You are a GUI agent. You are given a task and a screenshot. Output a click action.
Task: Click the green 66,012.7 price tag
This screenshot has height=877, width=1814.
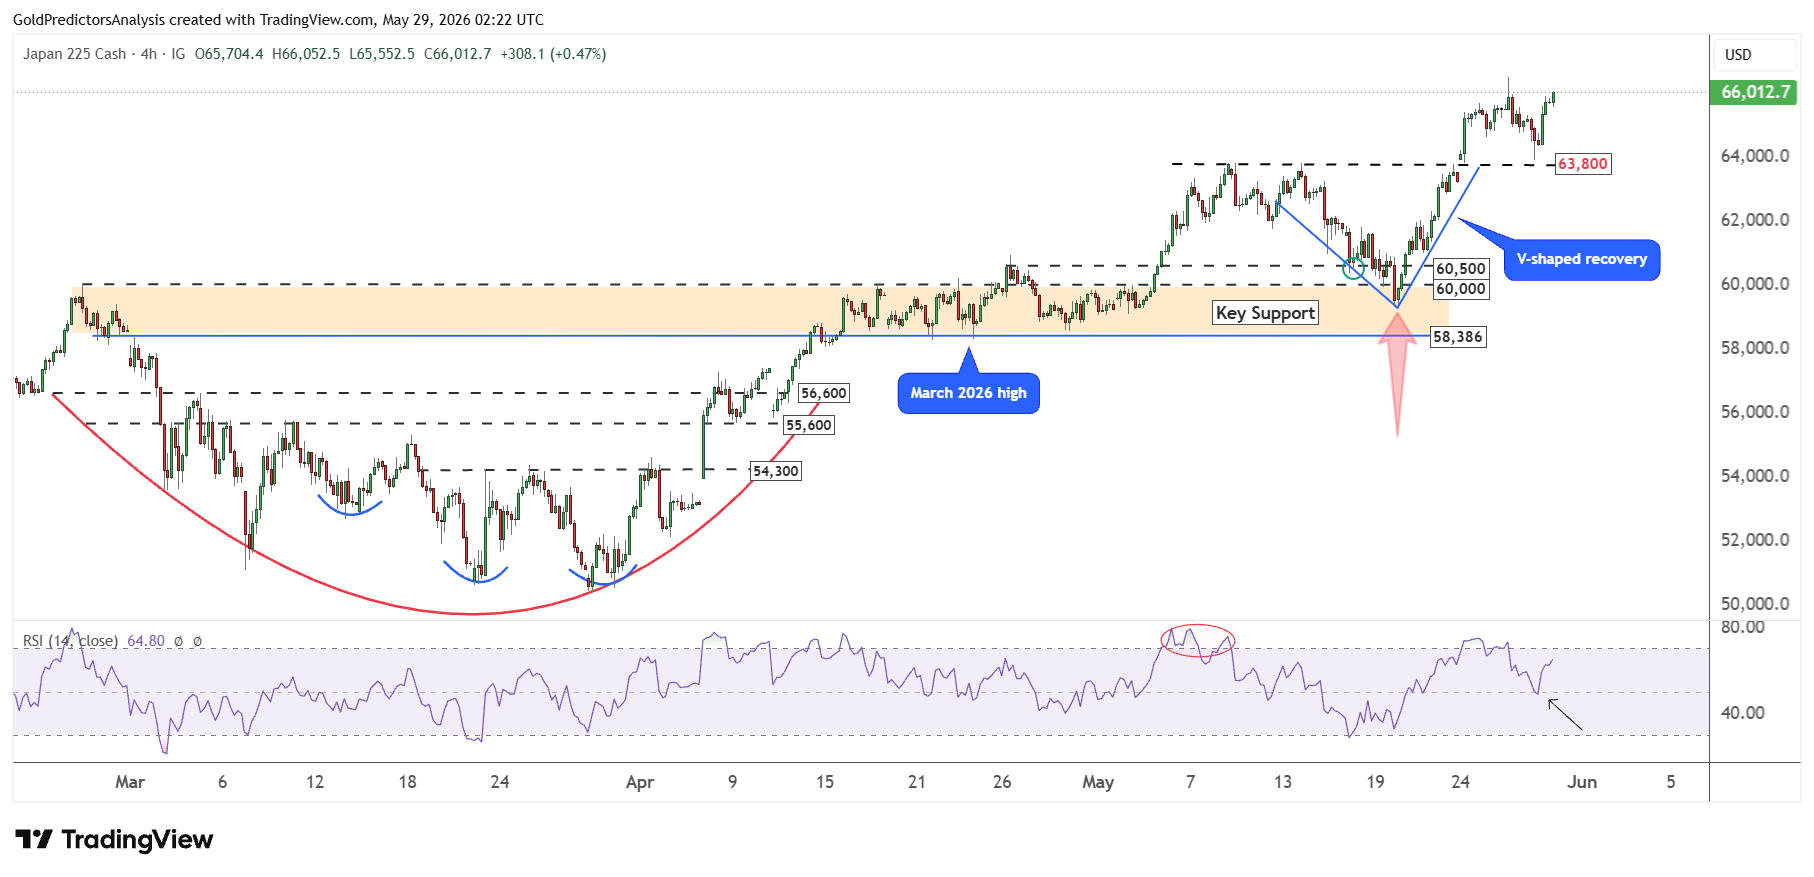[x=1755, y=92]
